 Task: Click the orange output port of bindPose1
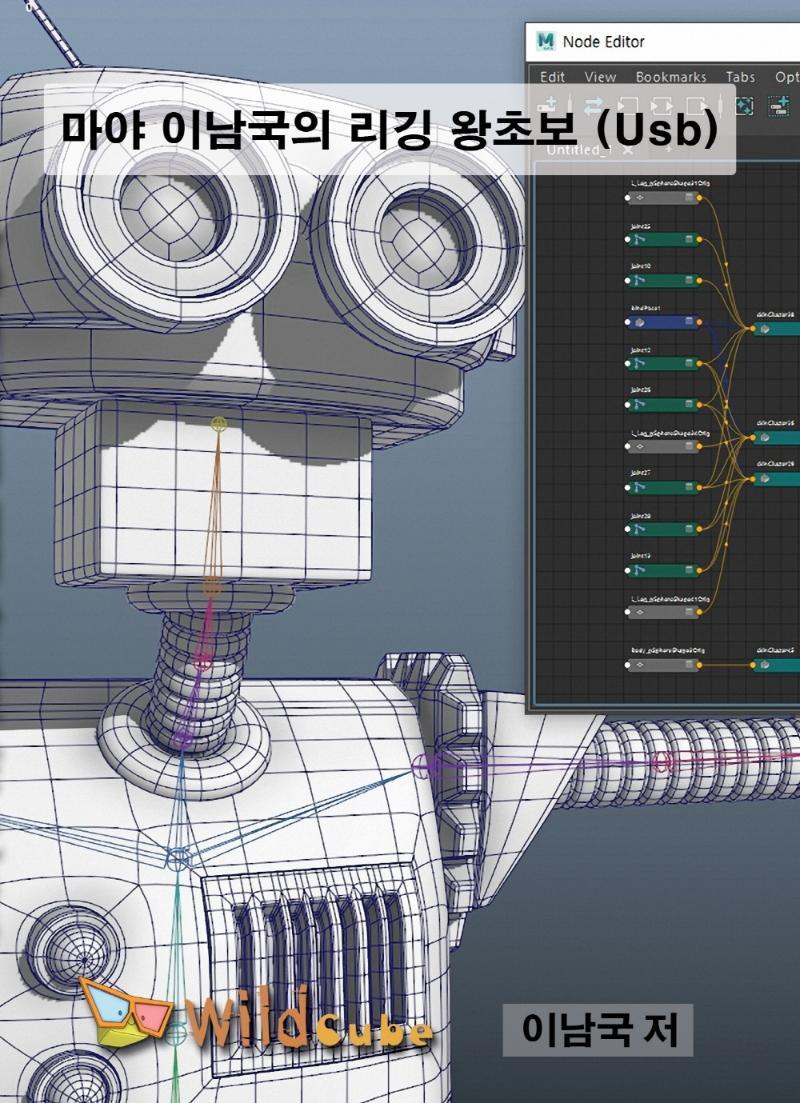(699, 322)
